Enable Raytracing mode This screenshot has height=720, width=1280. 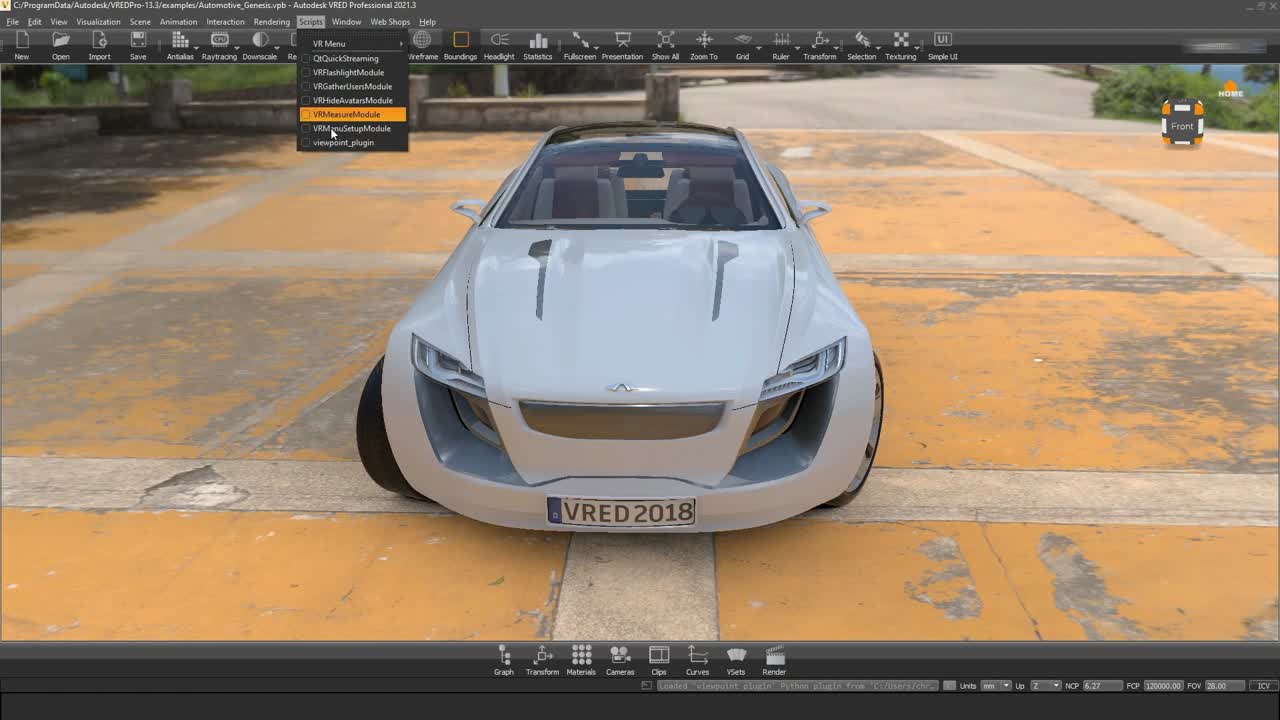[219, 45]
